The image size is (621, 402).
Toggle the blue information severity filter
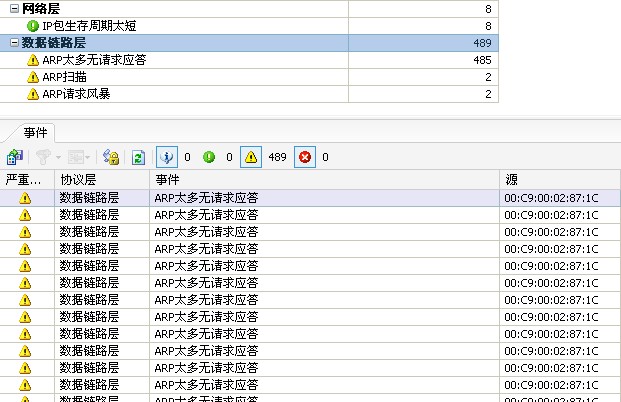pos(167,157)
